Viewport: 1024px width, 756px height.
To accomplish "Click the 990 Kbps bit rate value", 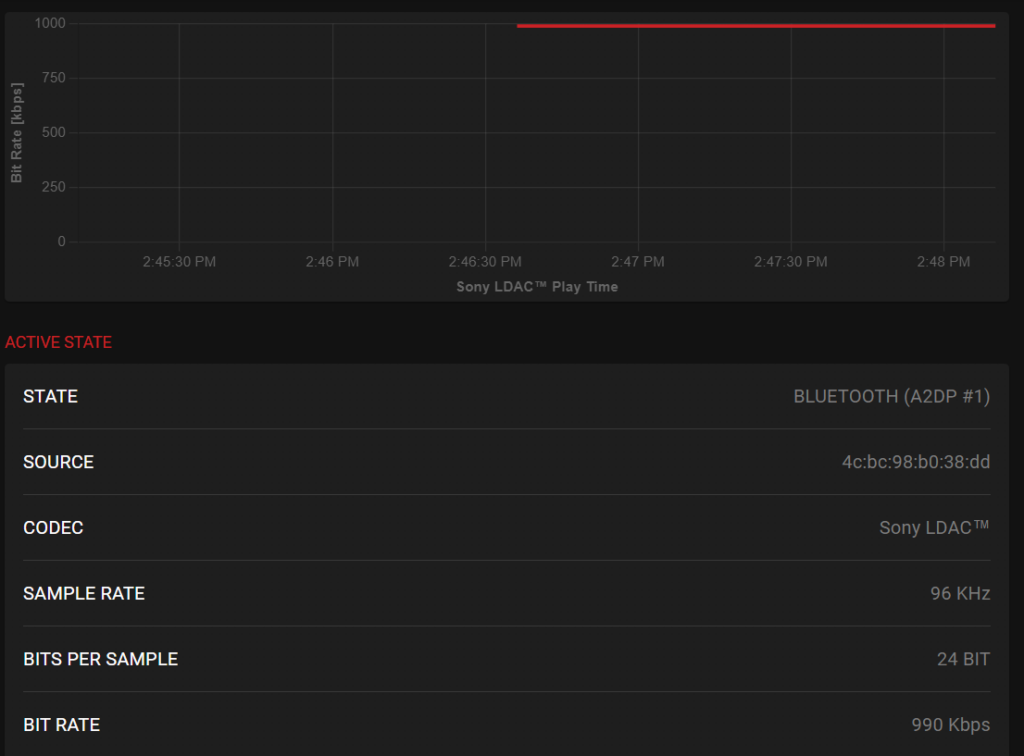I will pyautogui.click(x=950, y=725).
